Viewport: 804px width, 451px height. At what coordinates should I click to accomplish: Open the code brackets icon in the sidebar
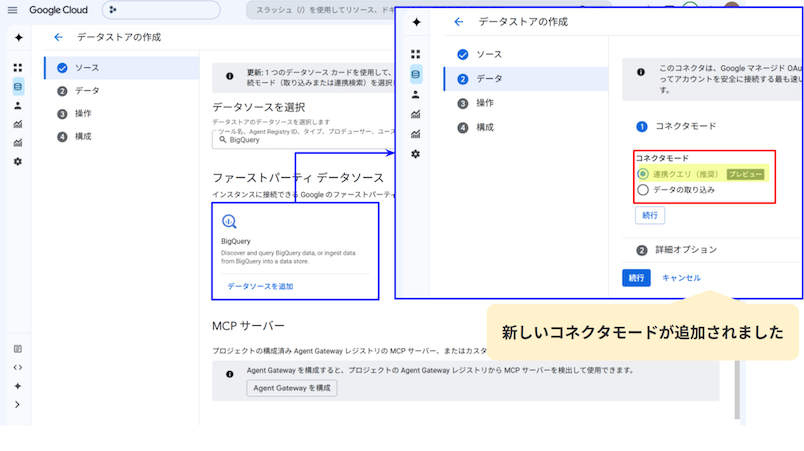click(x=18, y=367)
